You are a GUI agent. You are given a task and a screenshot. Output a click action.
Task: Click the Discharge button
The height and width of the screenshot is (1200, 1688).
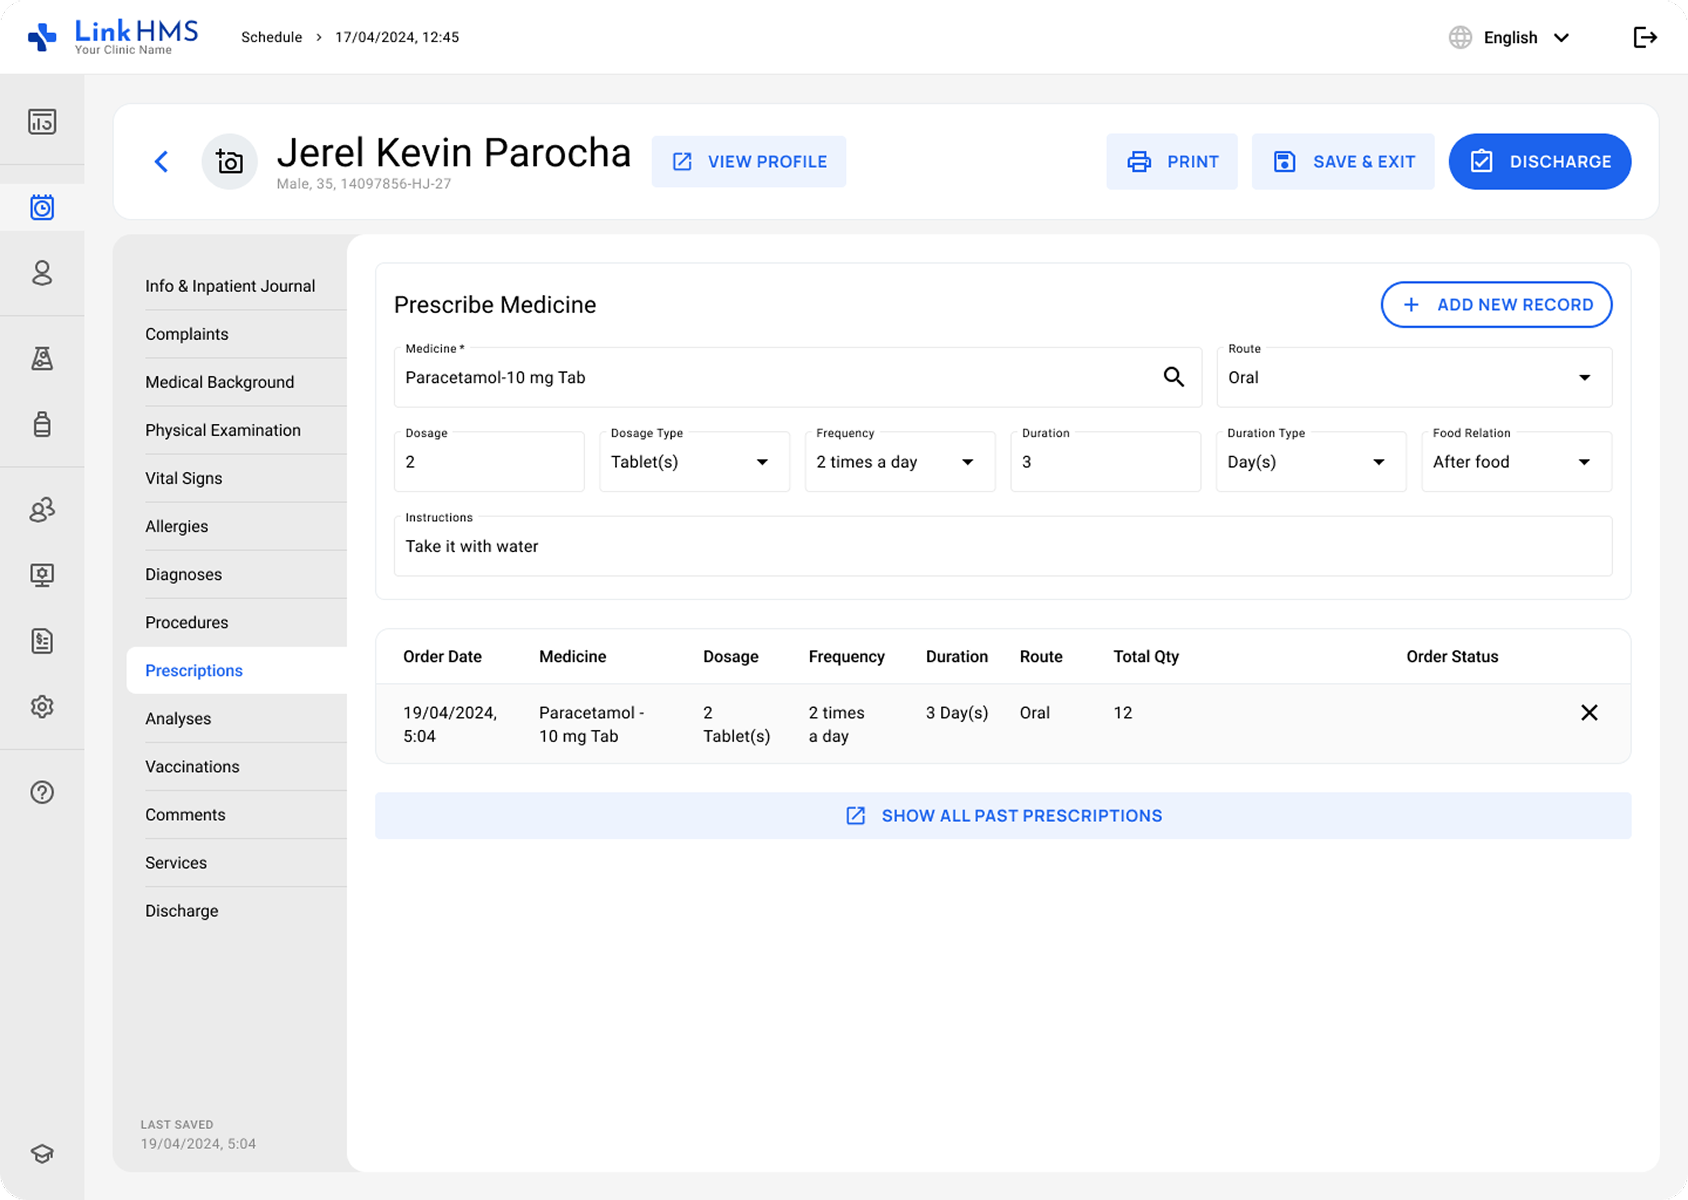1540,161
